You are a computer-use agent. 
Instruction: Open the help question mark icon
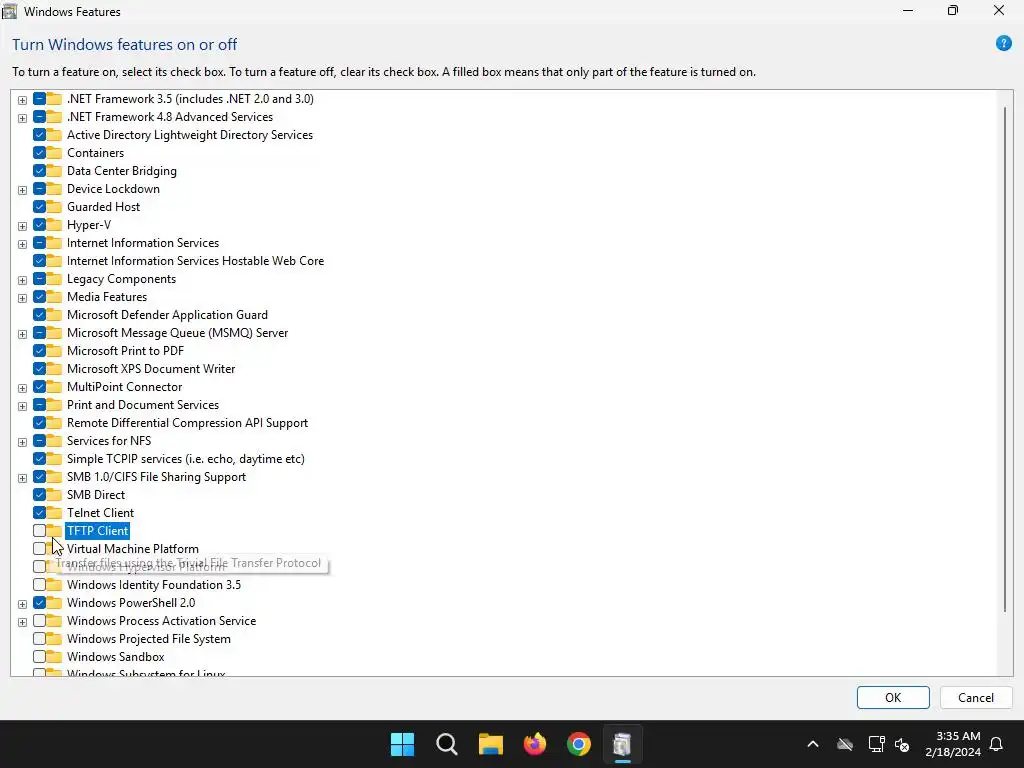pyautogui.click(x=1003, y=44)
